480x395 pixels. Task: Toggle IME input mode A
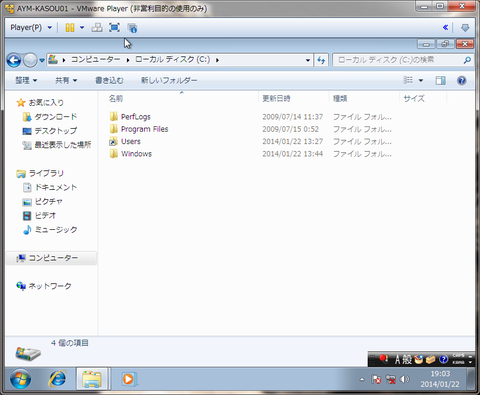tap(397, 359)
